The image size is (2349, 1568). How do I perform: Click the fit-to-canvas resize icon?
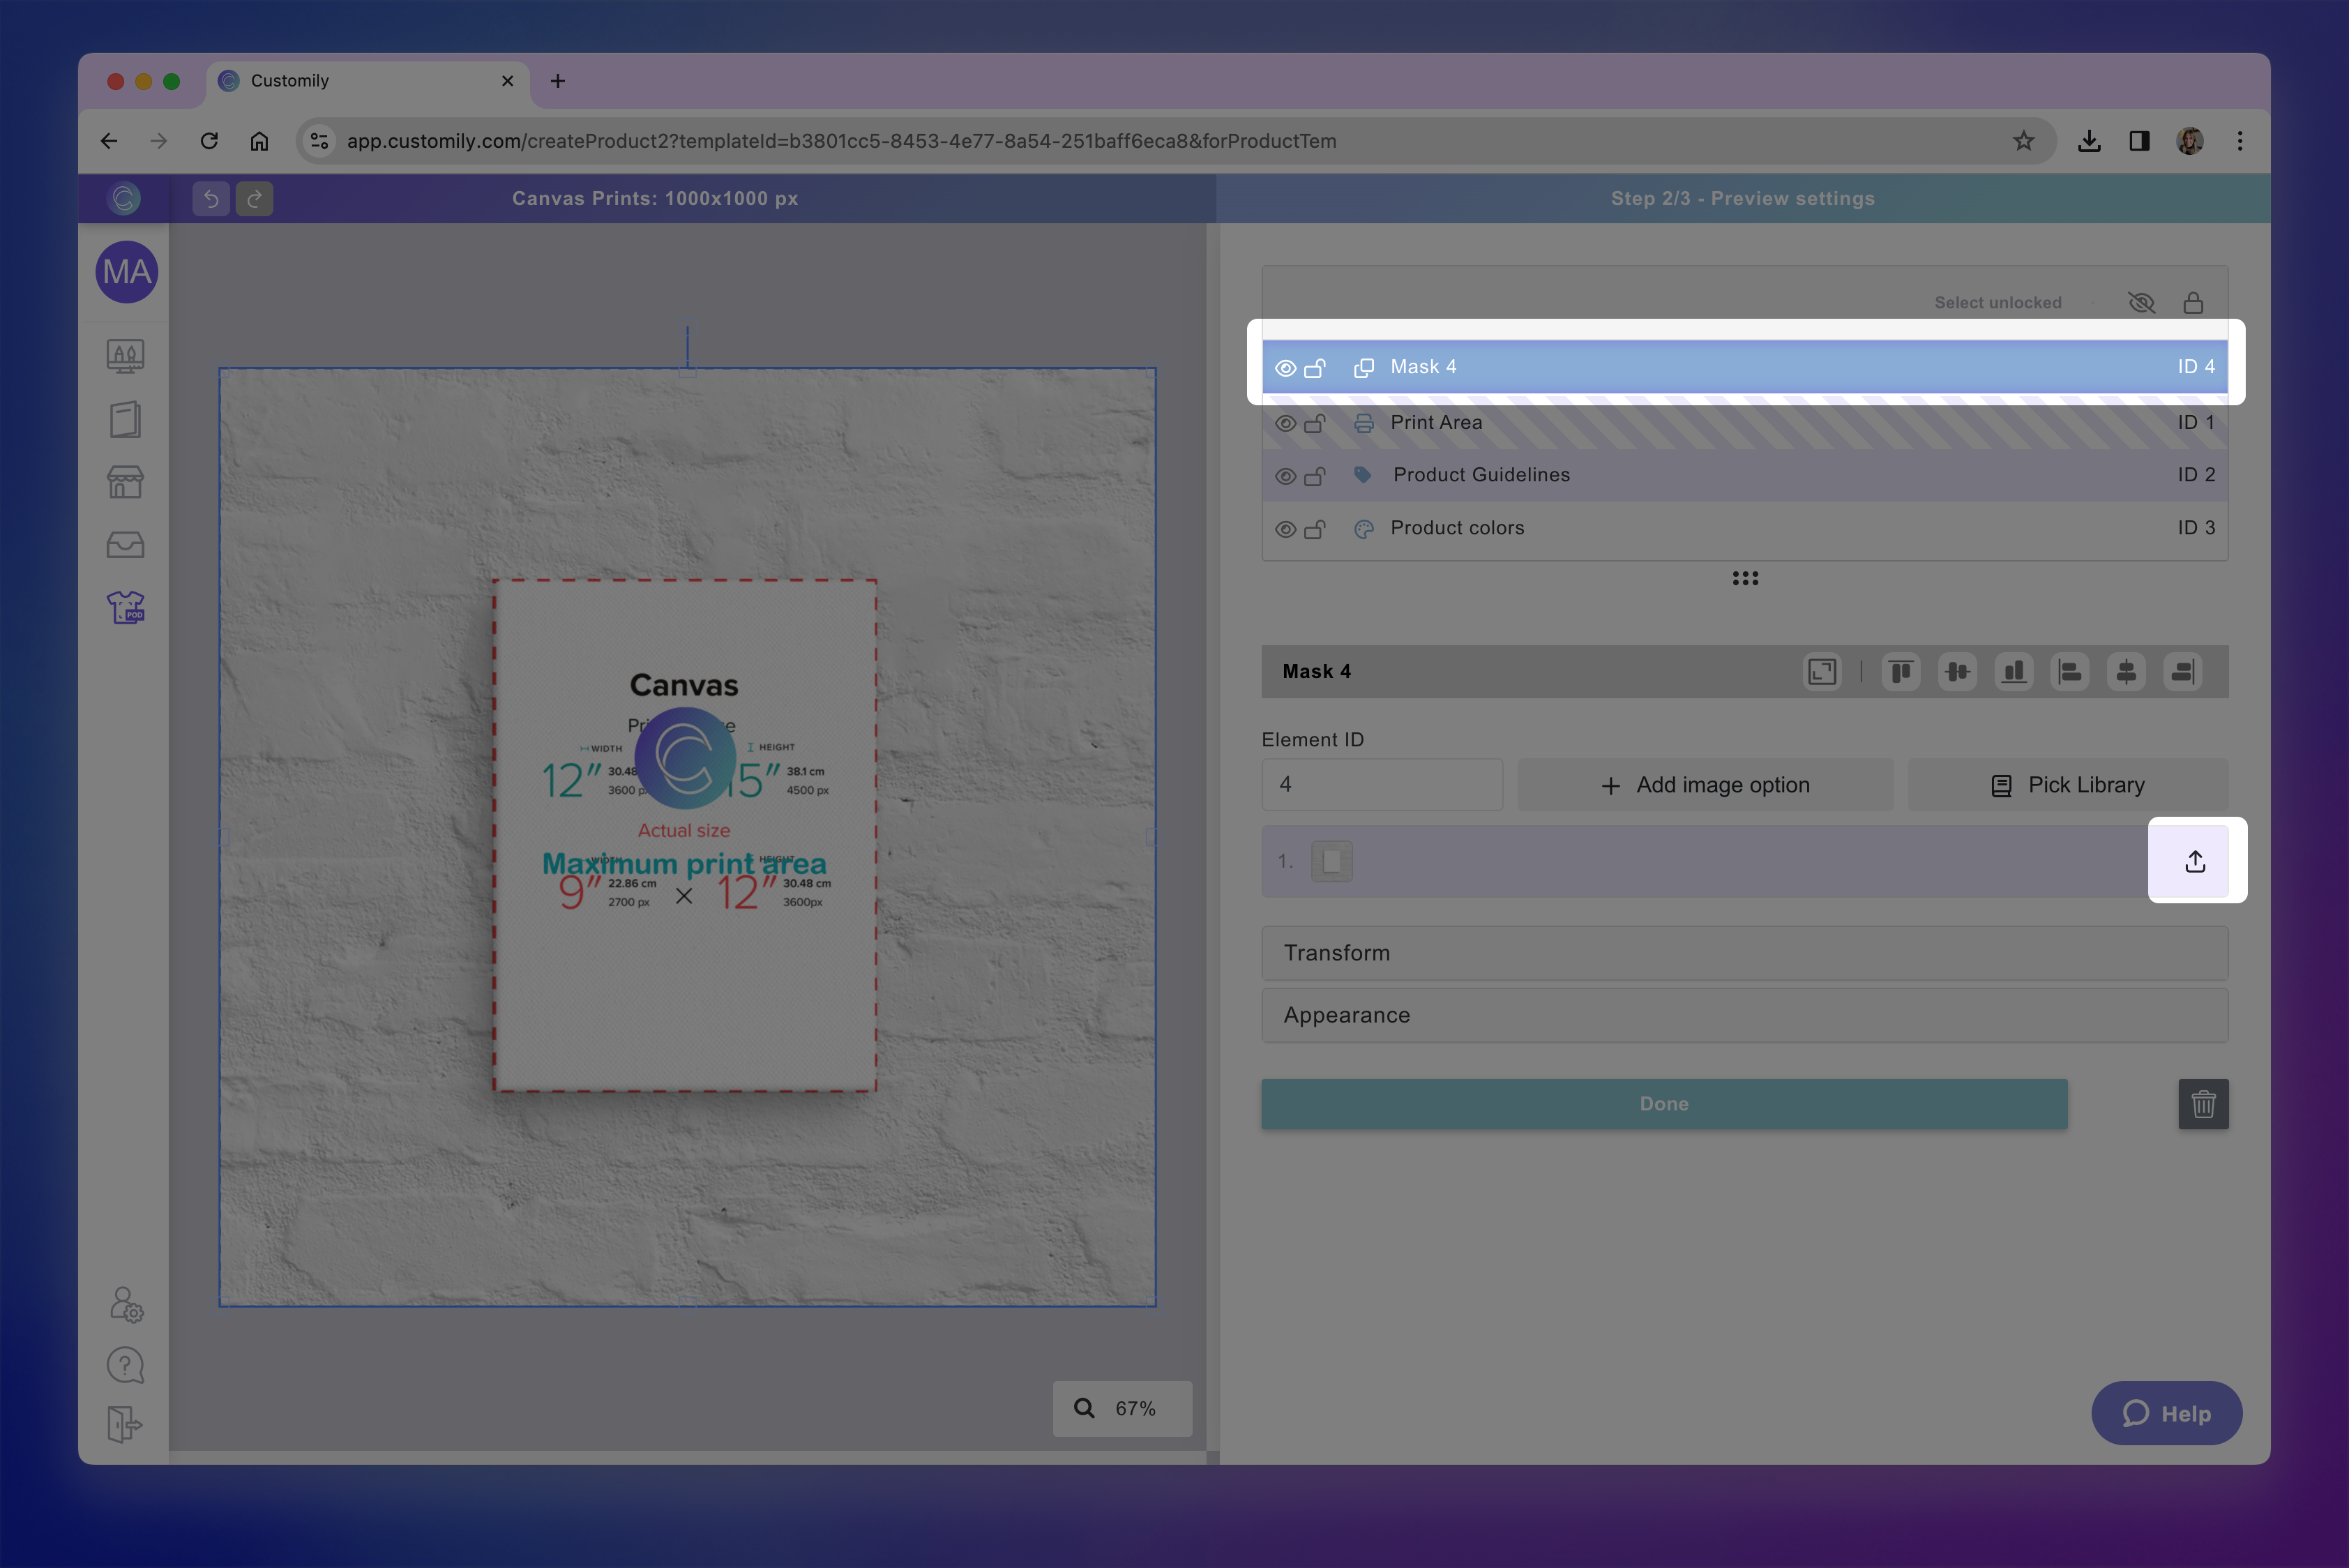click(x=1822, y=672)
